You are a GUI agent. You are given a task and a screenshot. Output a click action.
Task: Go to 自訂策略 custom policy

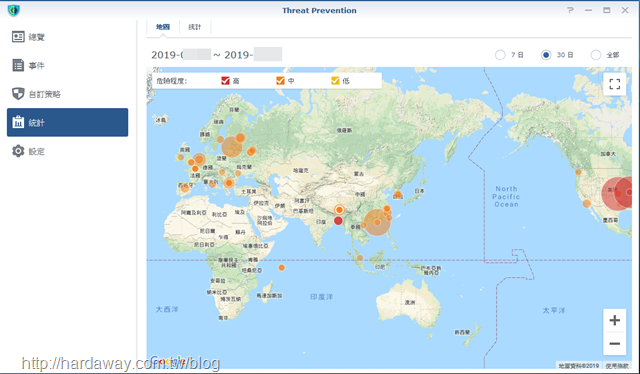(67, 94)
